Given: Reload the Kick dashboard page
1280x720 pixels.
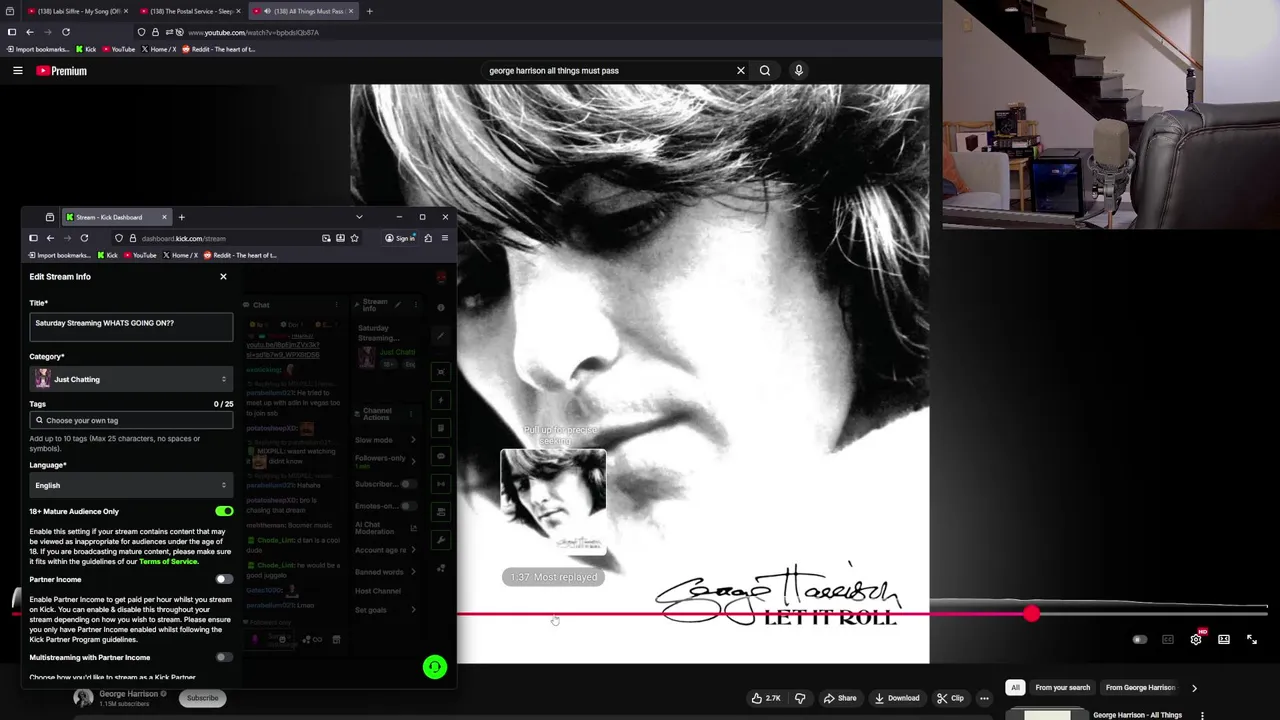Looking at the screenshot, I should point(84,238).
